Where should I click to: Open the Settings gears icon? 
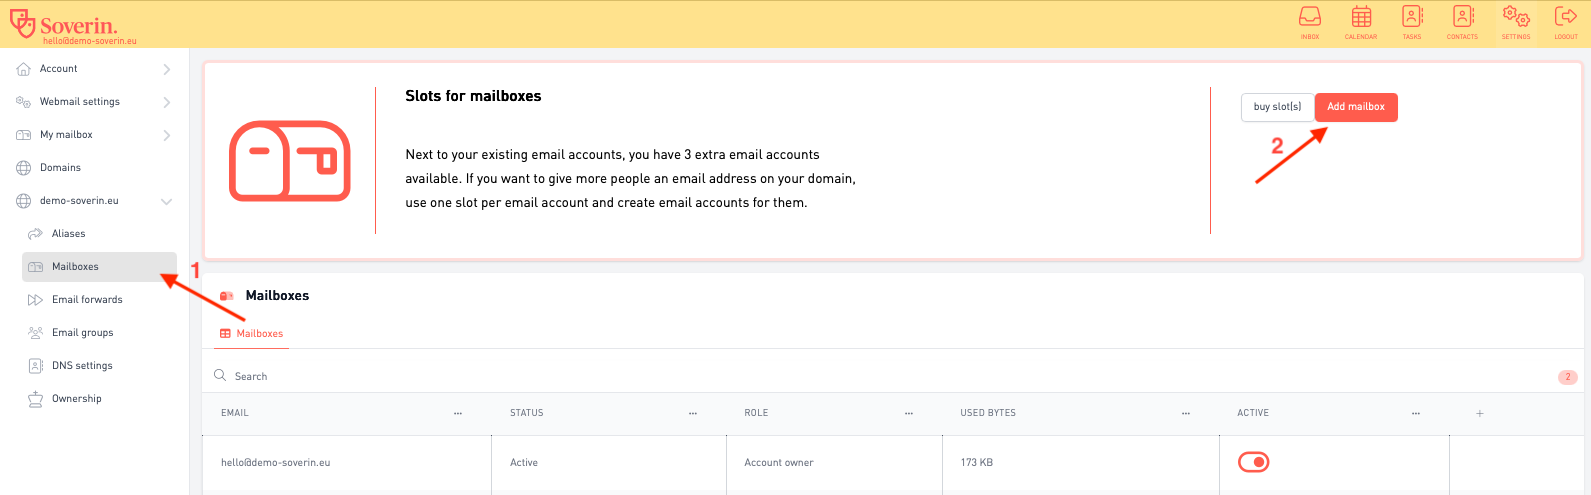coord(1516,18)
